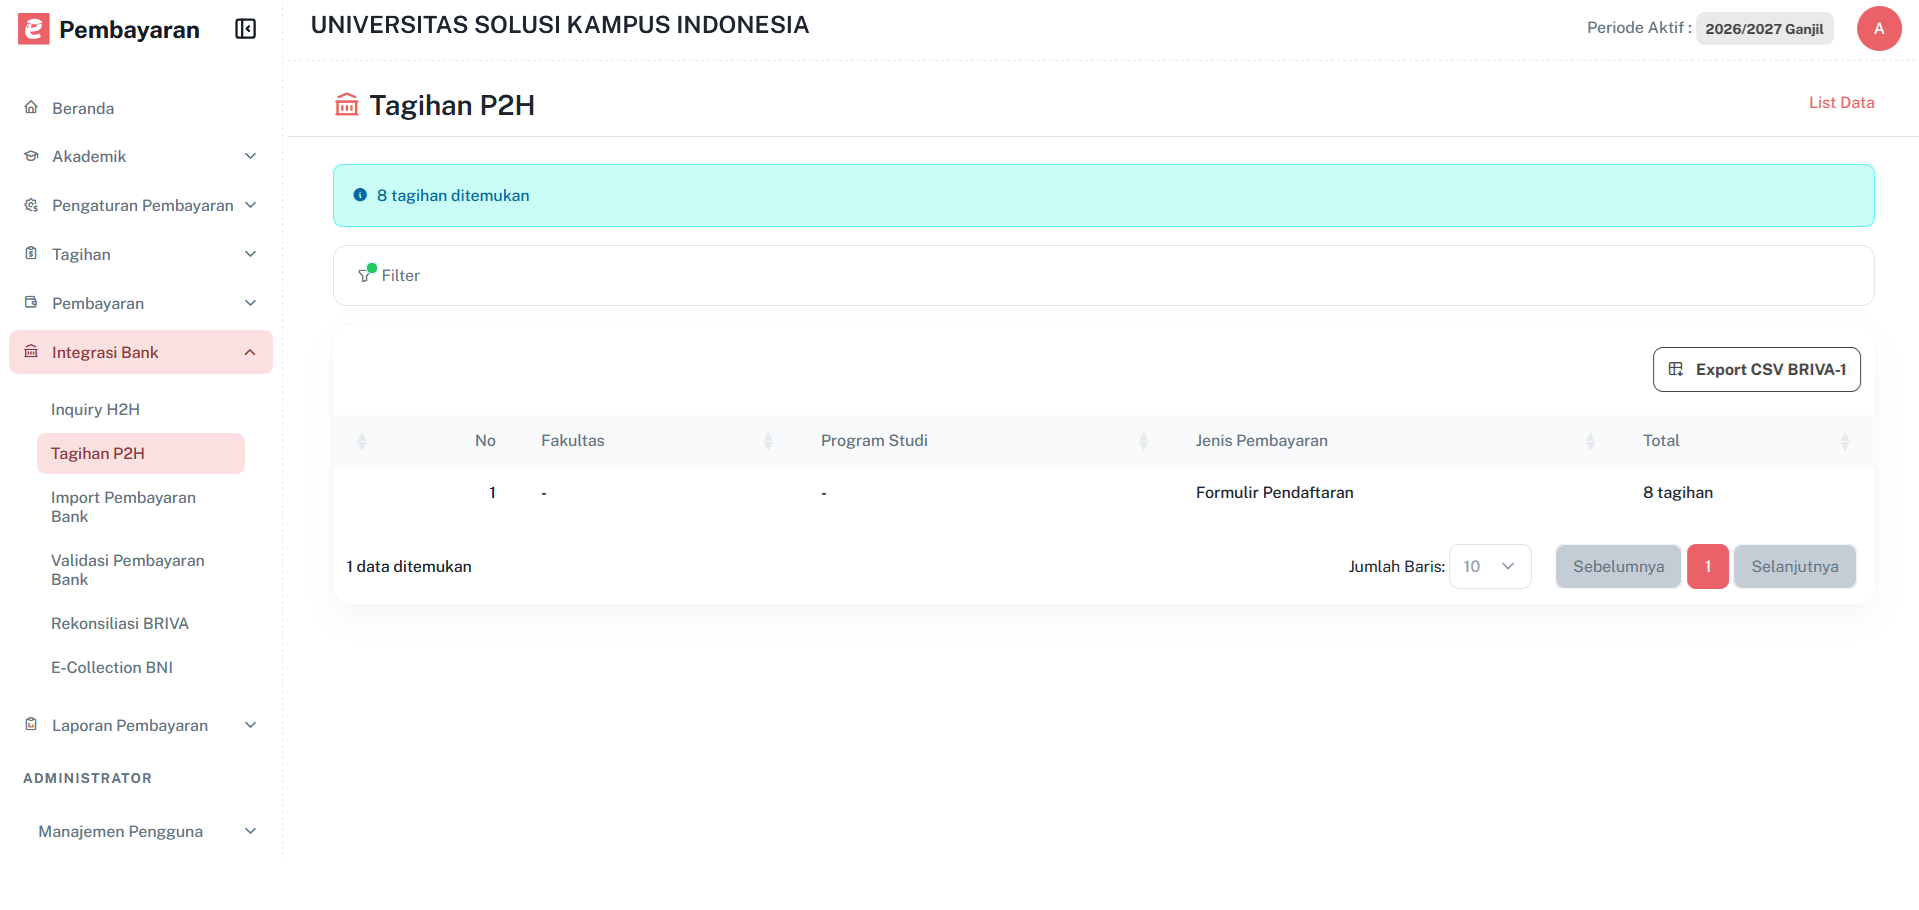Click the Periode Aktif label

coord(1639,28)
